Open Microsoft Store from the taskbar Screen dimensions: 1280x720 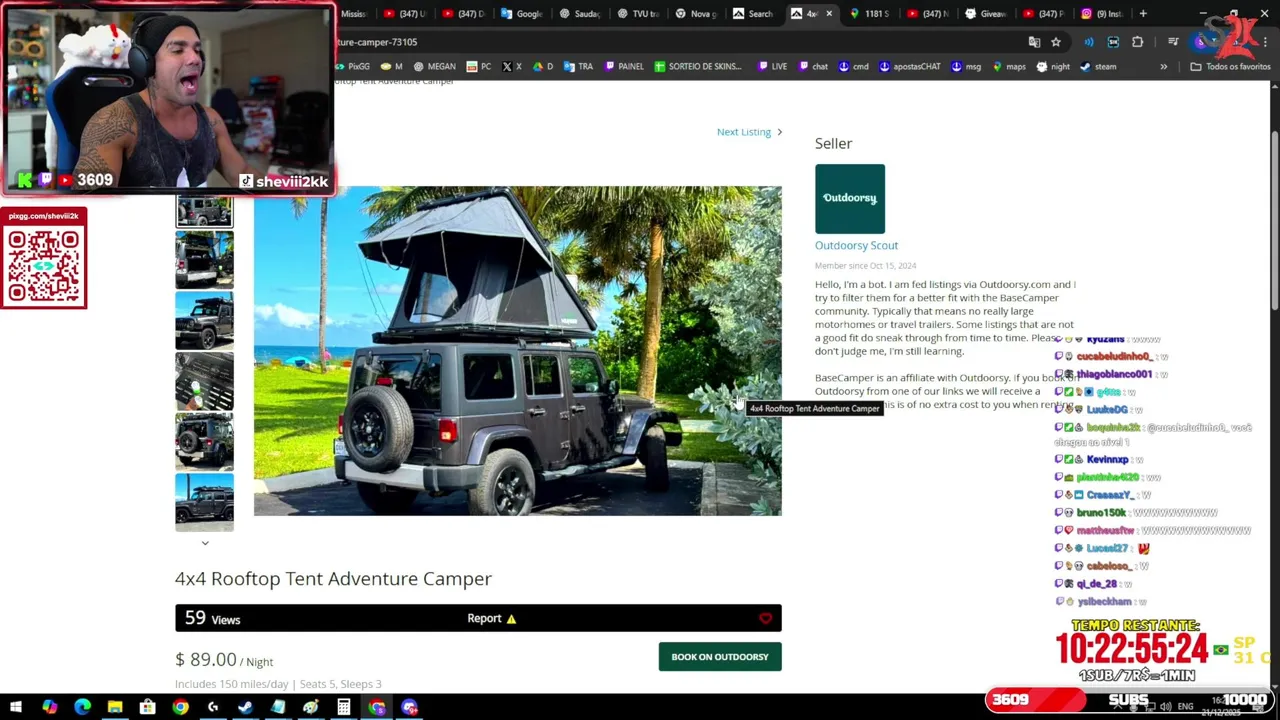tap(147, 707)
